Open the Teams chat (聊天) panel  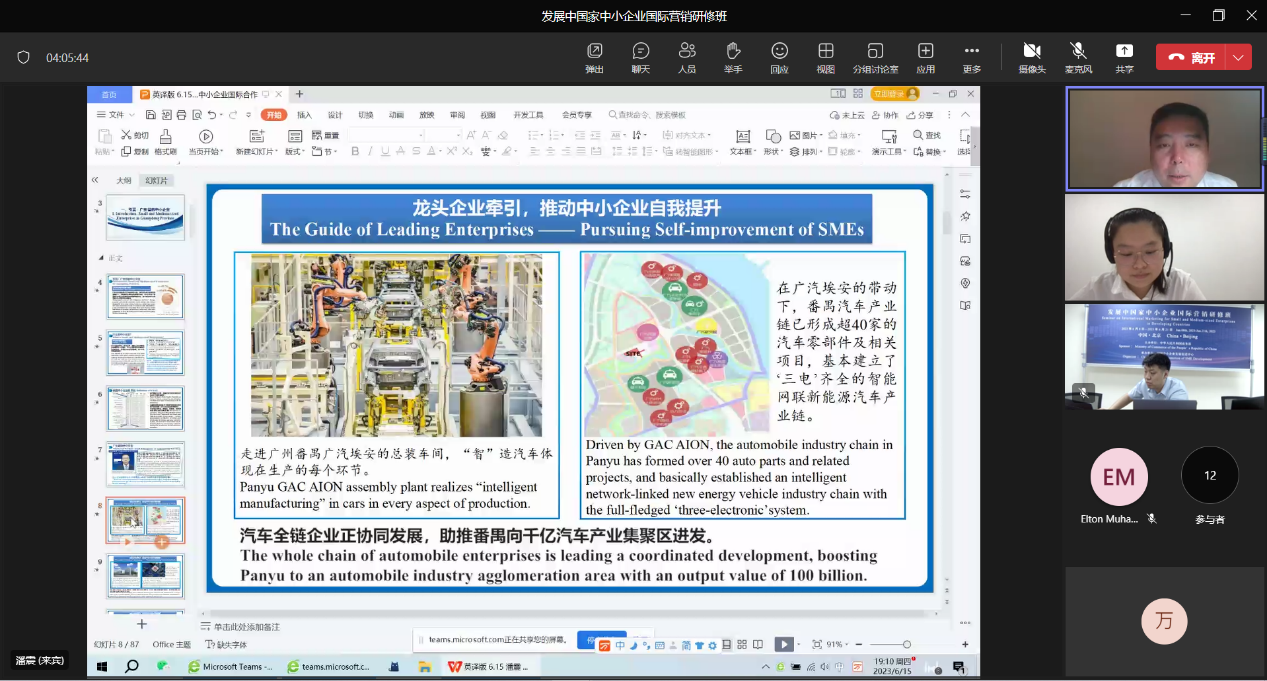[640, 57]
